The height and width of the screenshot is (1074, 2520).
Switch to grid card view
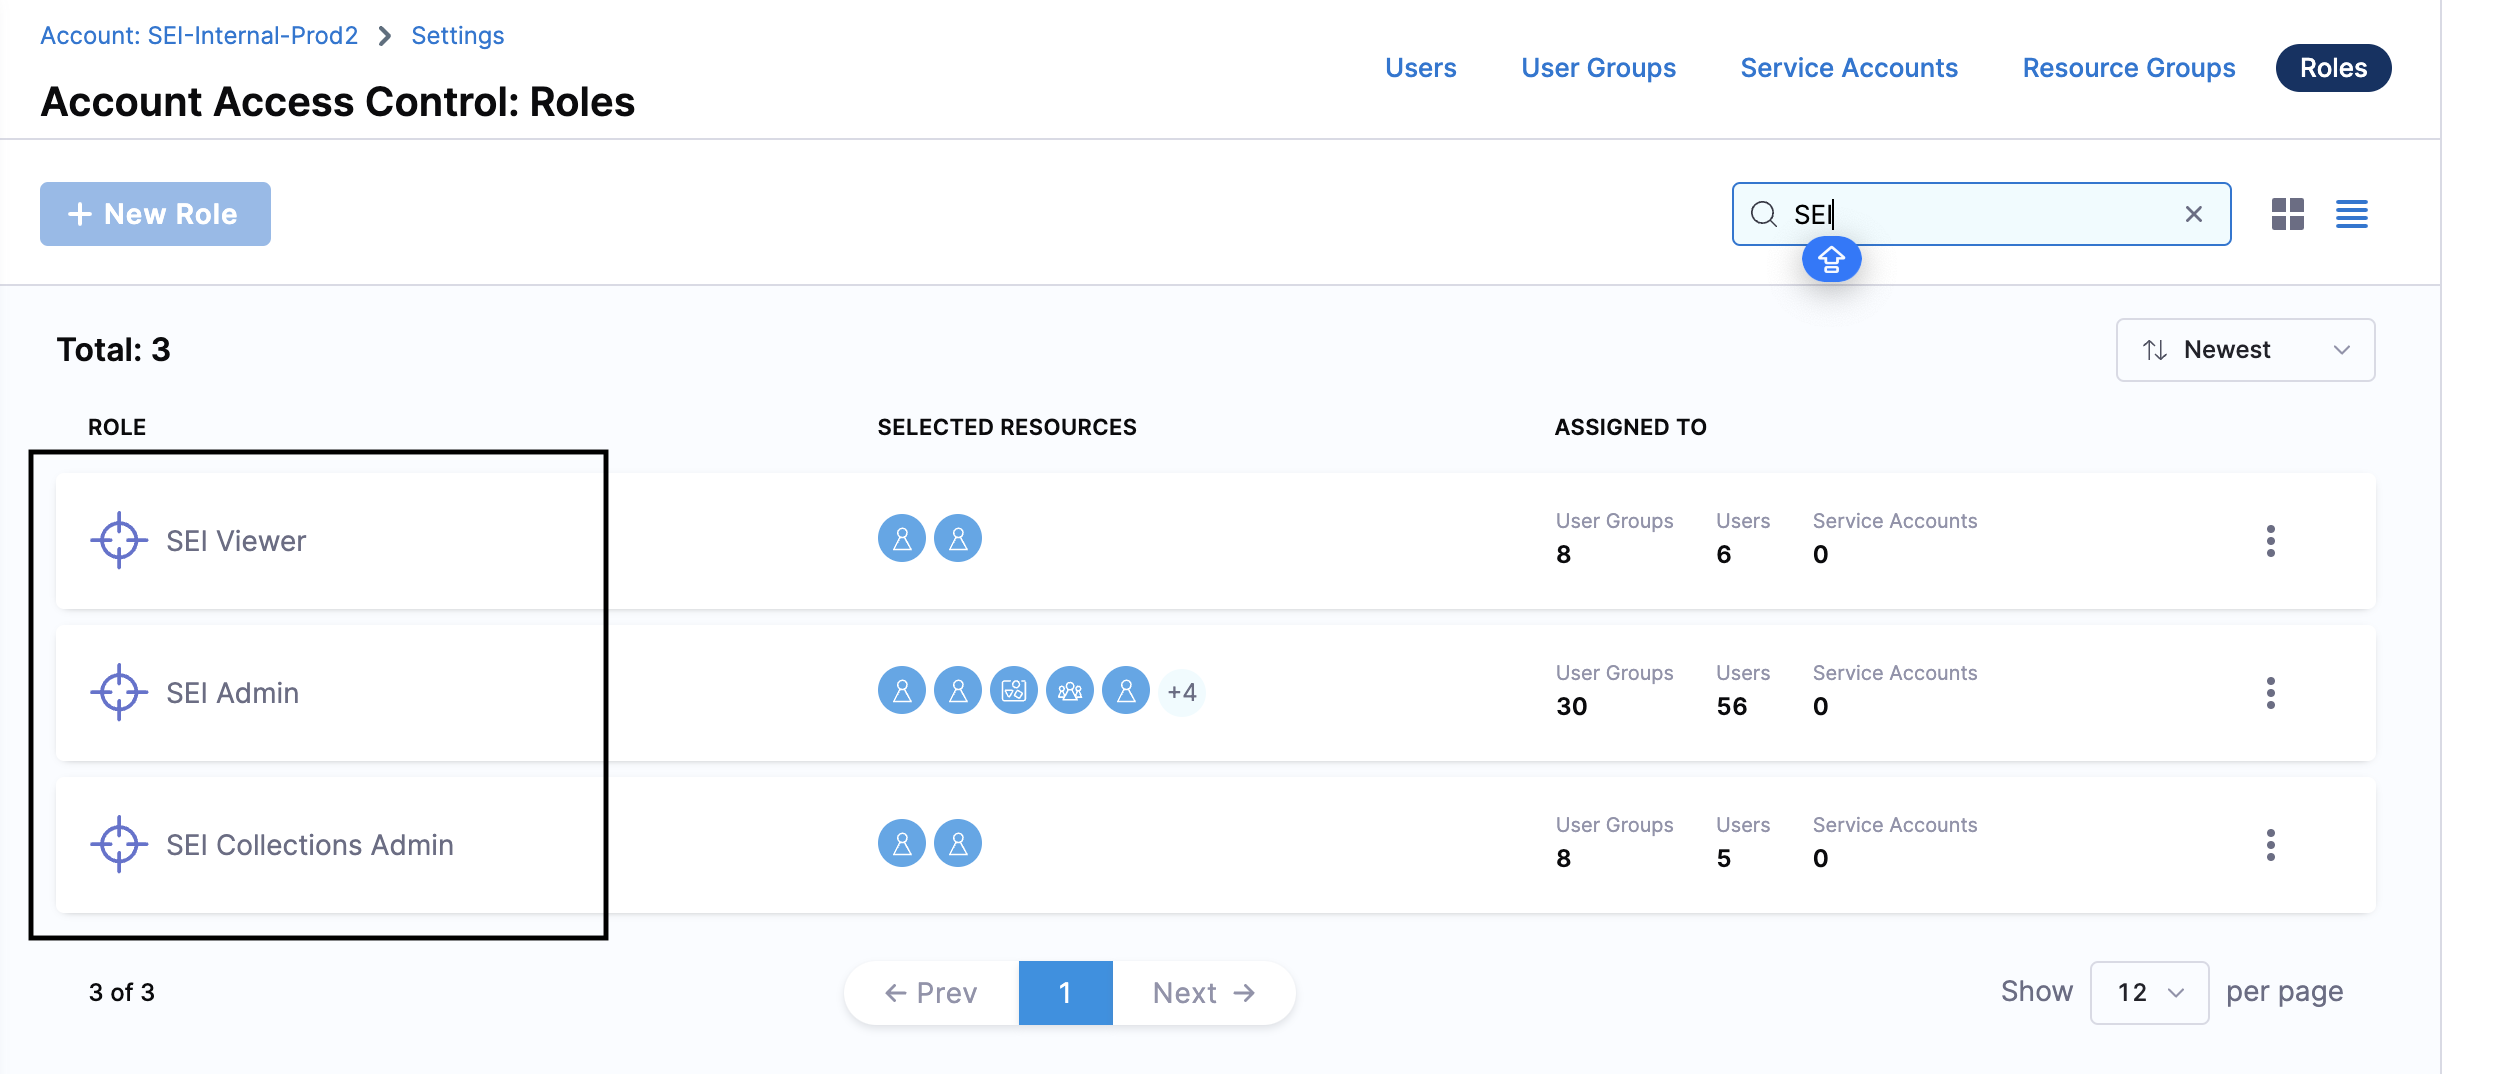point(2287,214)
